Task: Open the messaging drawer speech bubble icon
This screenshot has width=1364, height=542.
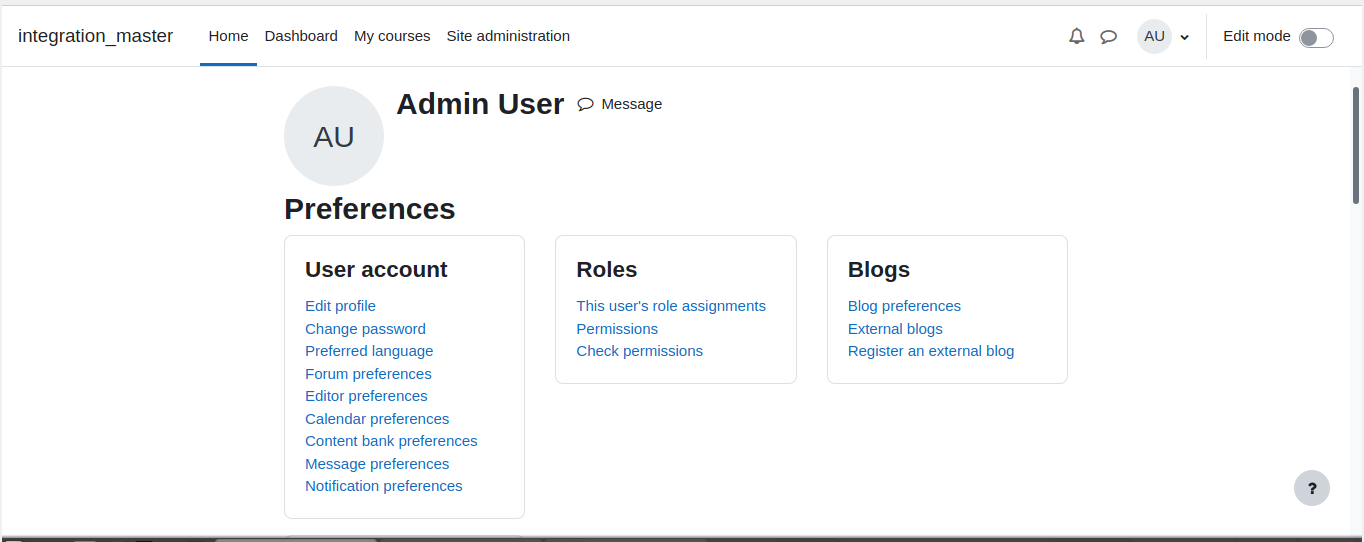Action: [1108, 36]
